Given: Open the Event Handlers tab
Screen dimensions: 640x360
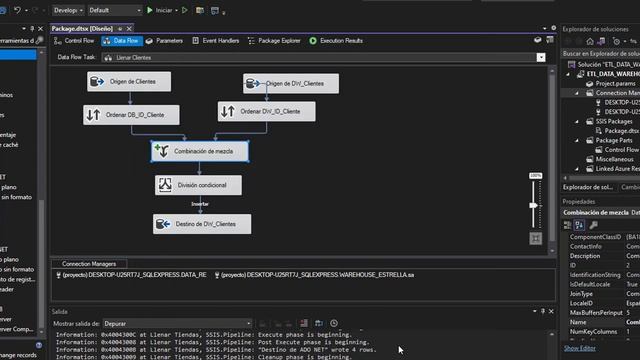Looking at the screenshot, I should pos(216,41).
